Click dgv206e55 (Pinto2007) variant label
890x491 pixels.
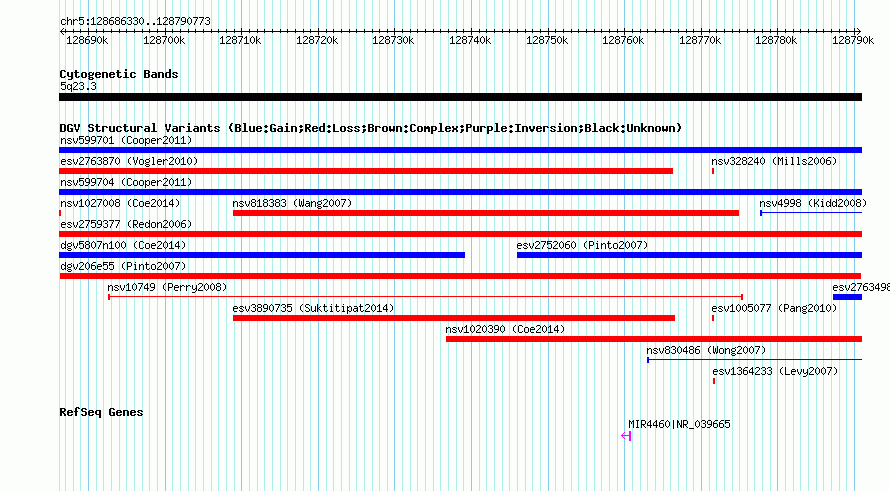[123, 266]
